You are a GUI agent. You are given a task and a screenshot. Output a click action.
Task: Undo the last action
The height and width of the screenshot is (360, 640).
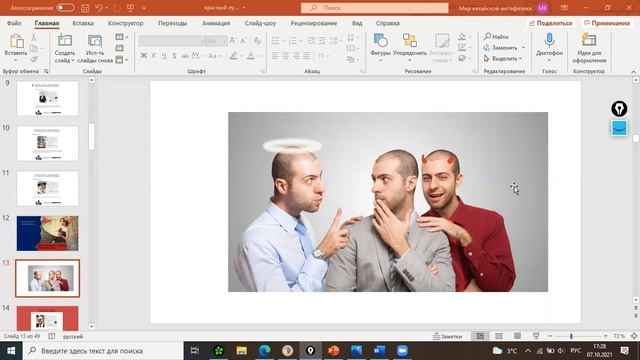[x=98, y=8]
